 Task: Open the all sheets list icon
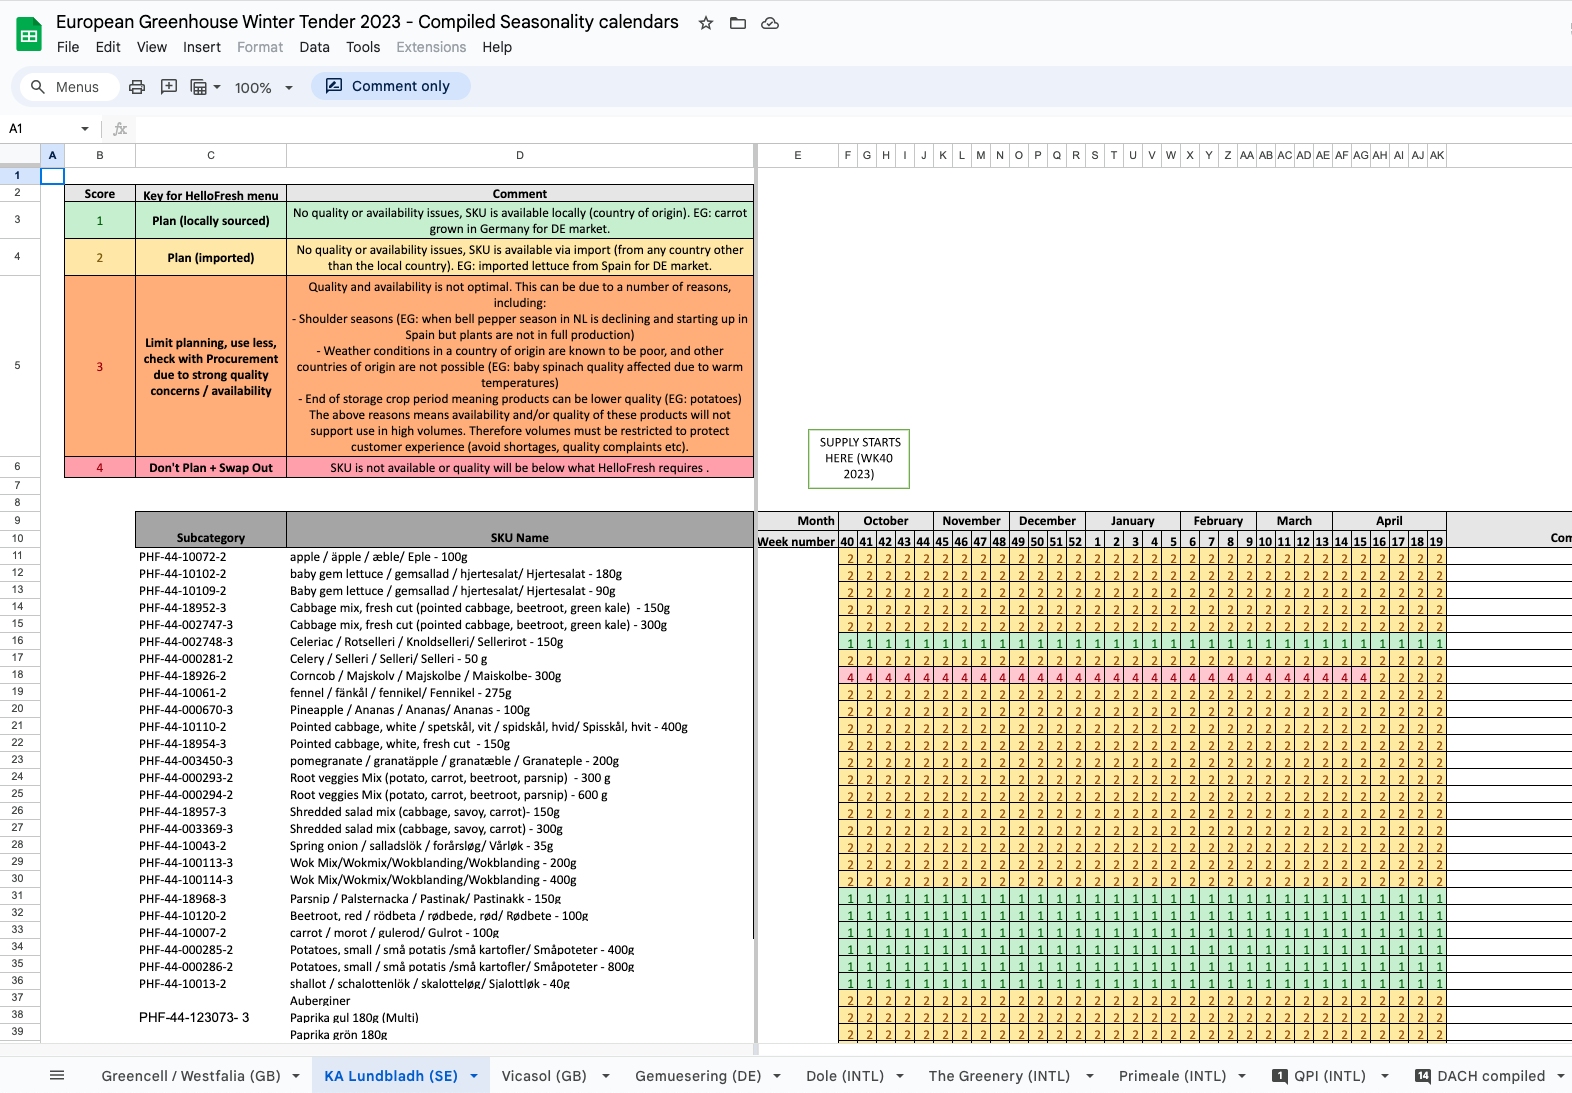[x=57, y=1076]
